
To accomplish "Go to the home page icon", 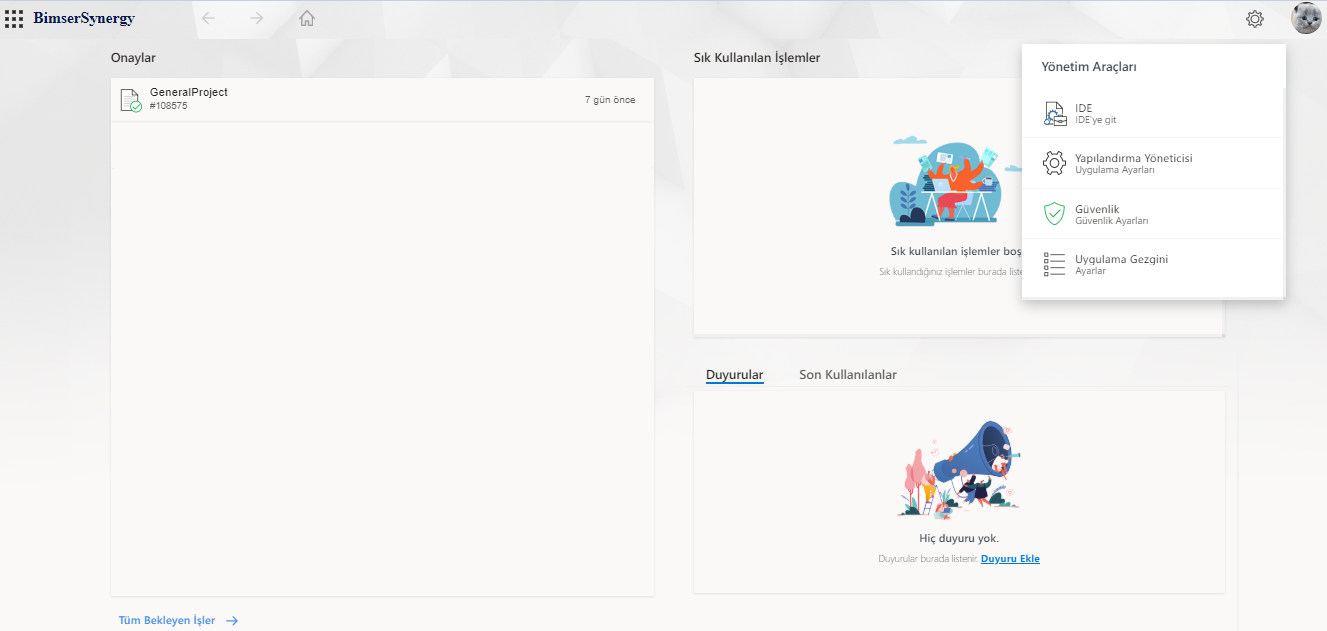I will 307,18.
